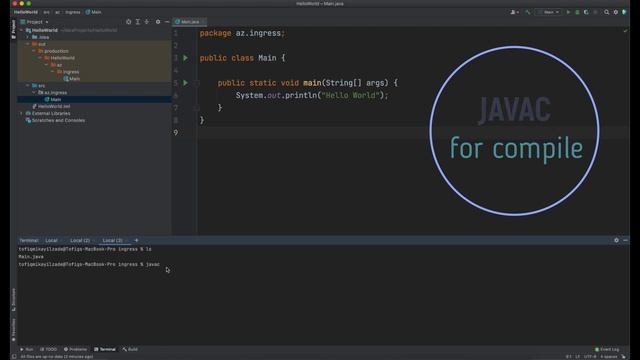Click the UTF-8 encoding in status bar
The image size is (640, 360).
click(590, 357)
